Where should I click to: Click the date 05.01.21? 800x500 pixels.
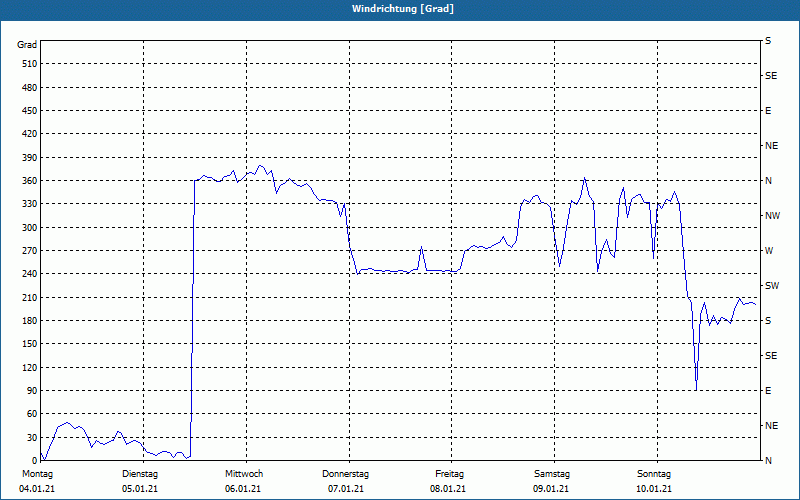[x=140, y=489]
